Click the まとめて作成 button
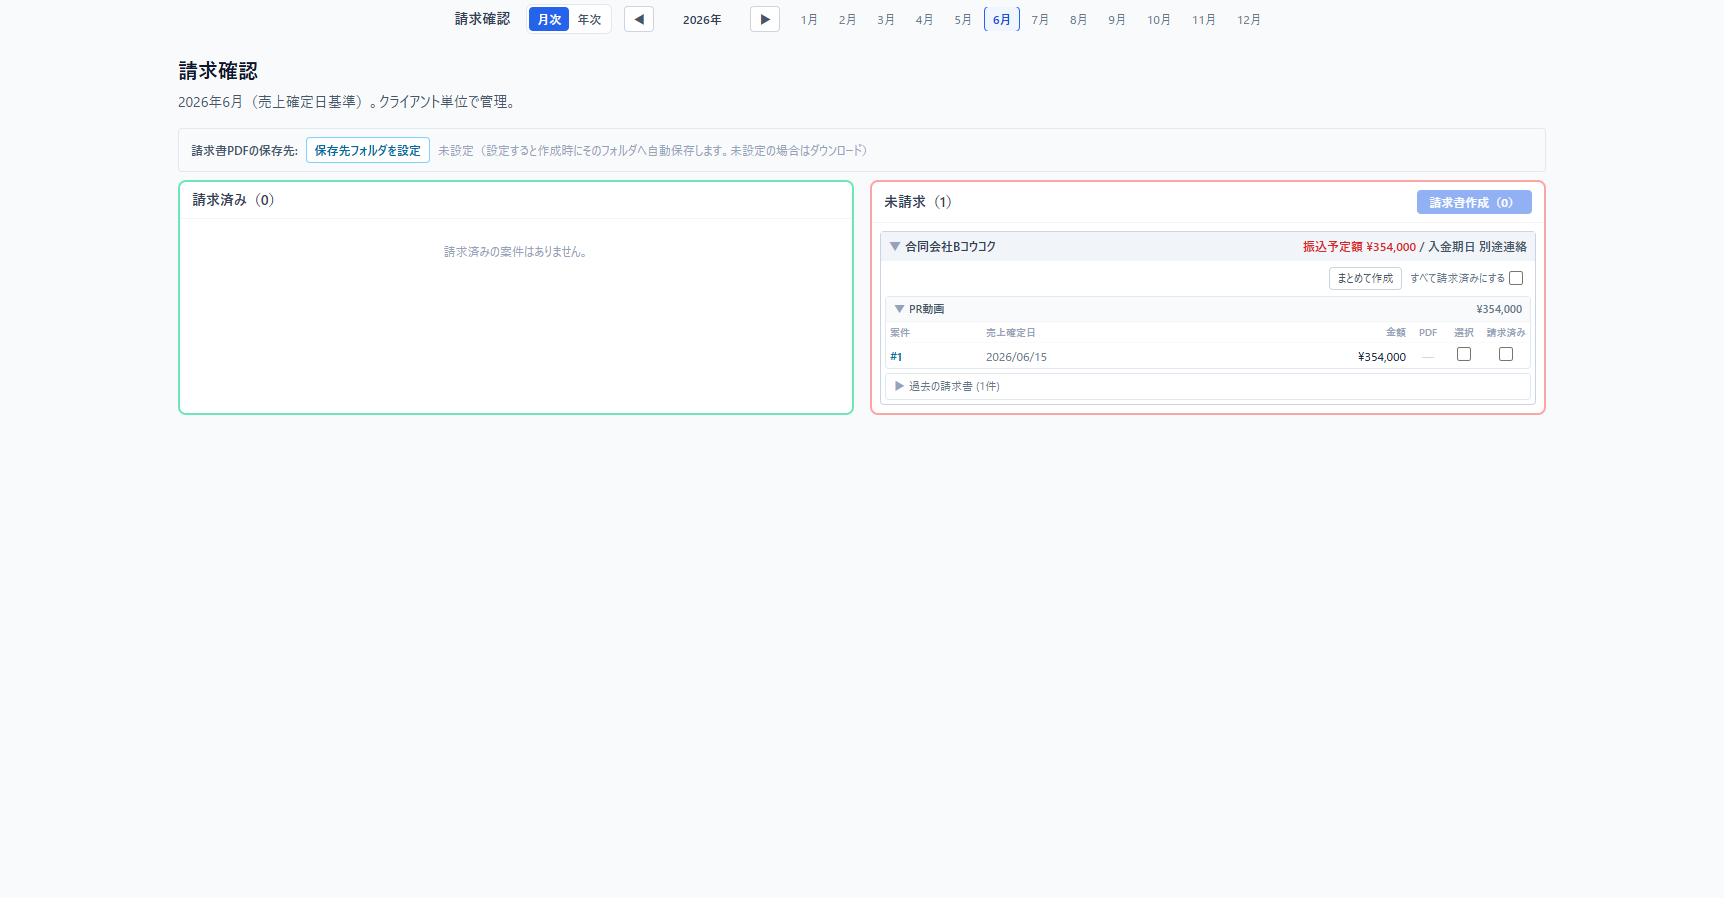Image resolution: width=1724 pixels, height=898 pixels. pyautogui.click(x=1365, y=278)
